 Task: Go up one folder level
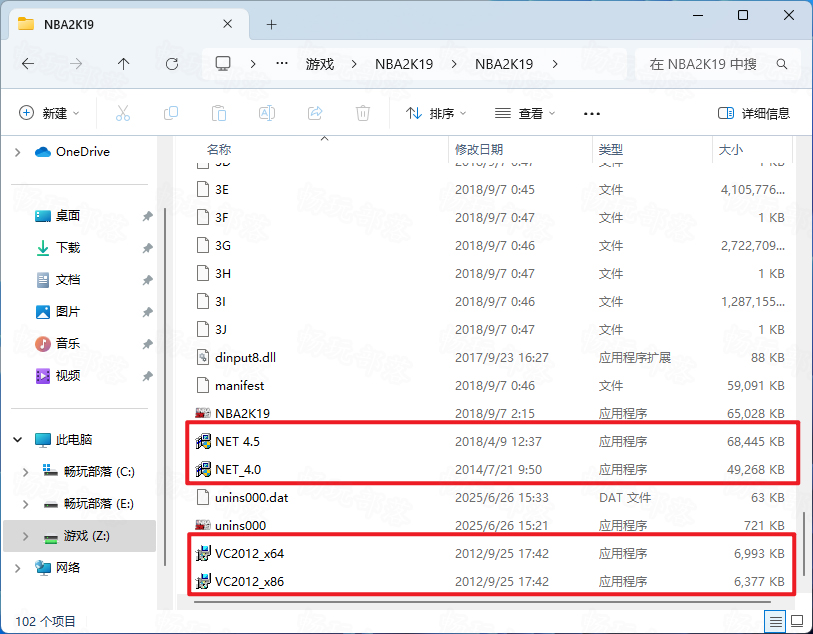[x=123, y=64]
